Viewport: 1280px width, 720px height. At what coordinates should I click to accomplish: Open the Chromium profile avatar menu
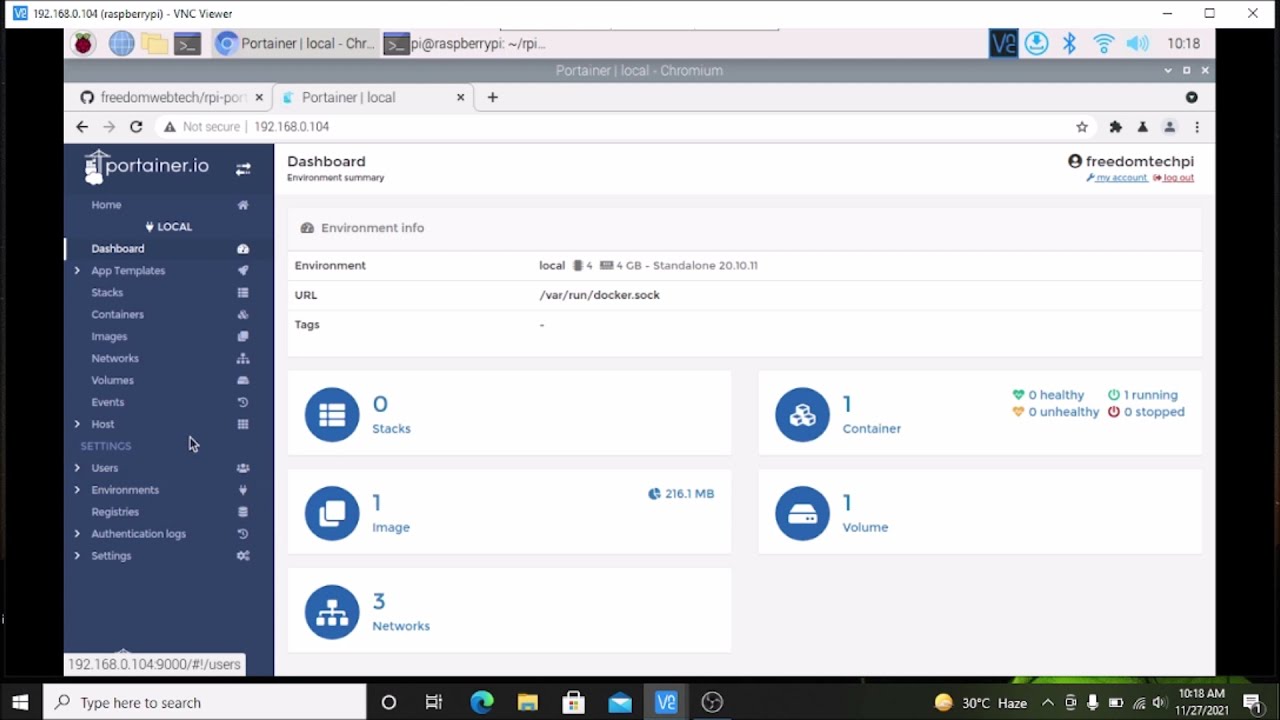[1169, 127]
